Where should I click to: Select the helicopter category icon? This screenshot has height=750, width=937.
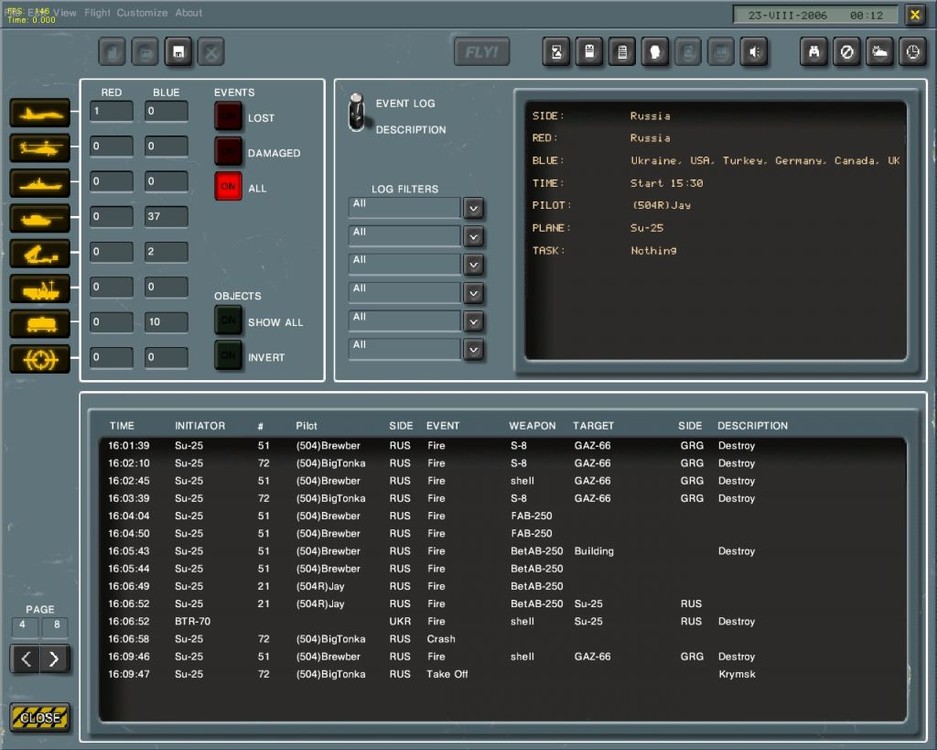40,148
